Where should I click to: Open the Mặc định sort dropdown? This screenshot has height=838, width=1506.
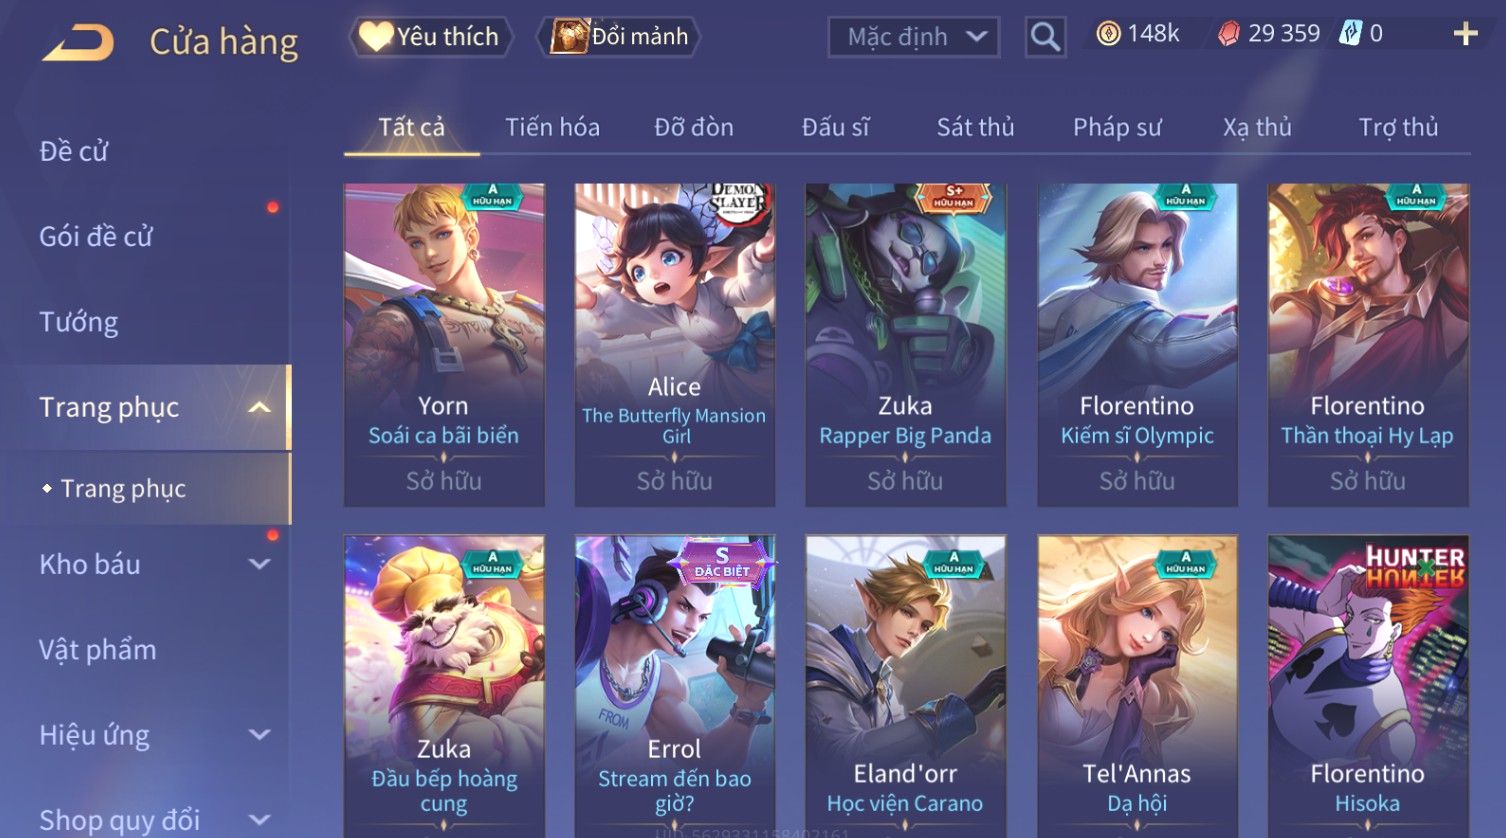click(914, 37)
